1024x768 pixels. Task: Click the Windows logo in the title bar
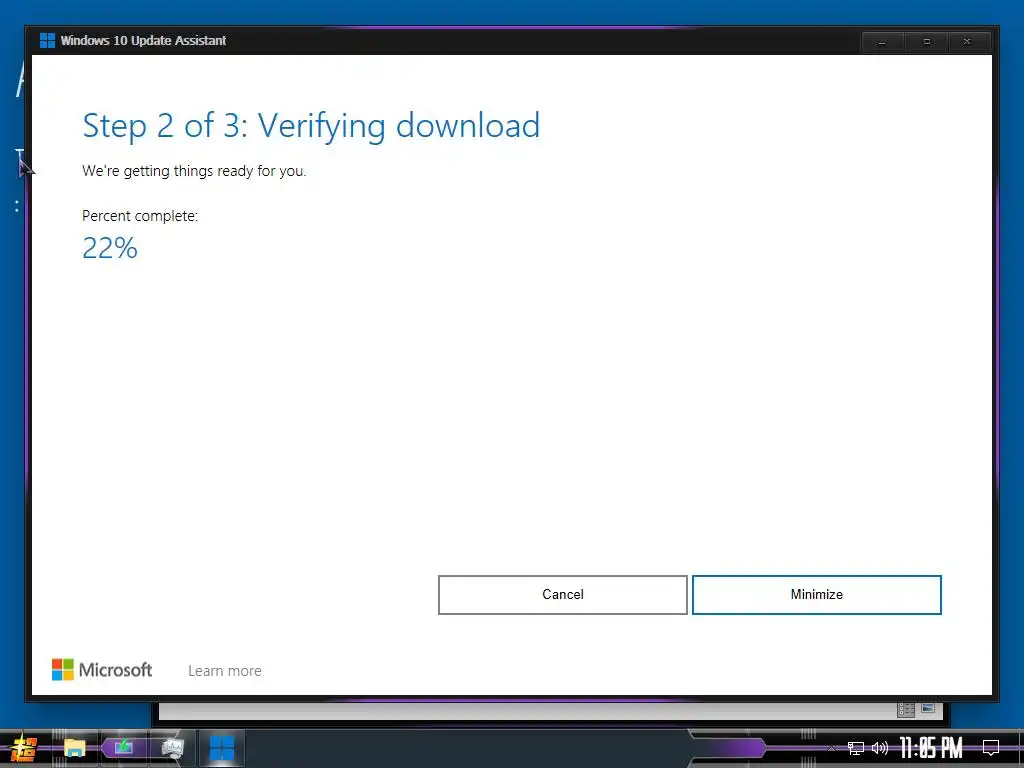(47, 40)
